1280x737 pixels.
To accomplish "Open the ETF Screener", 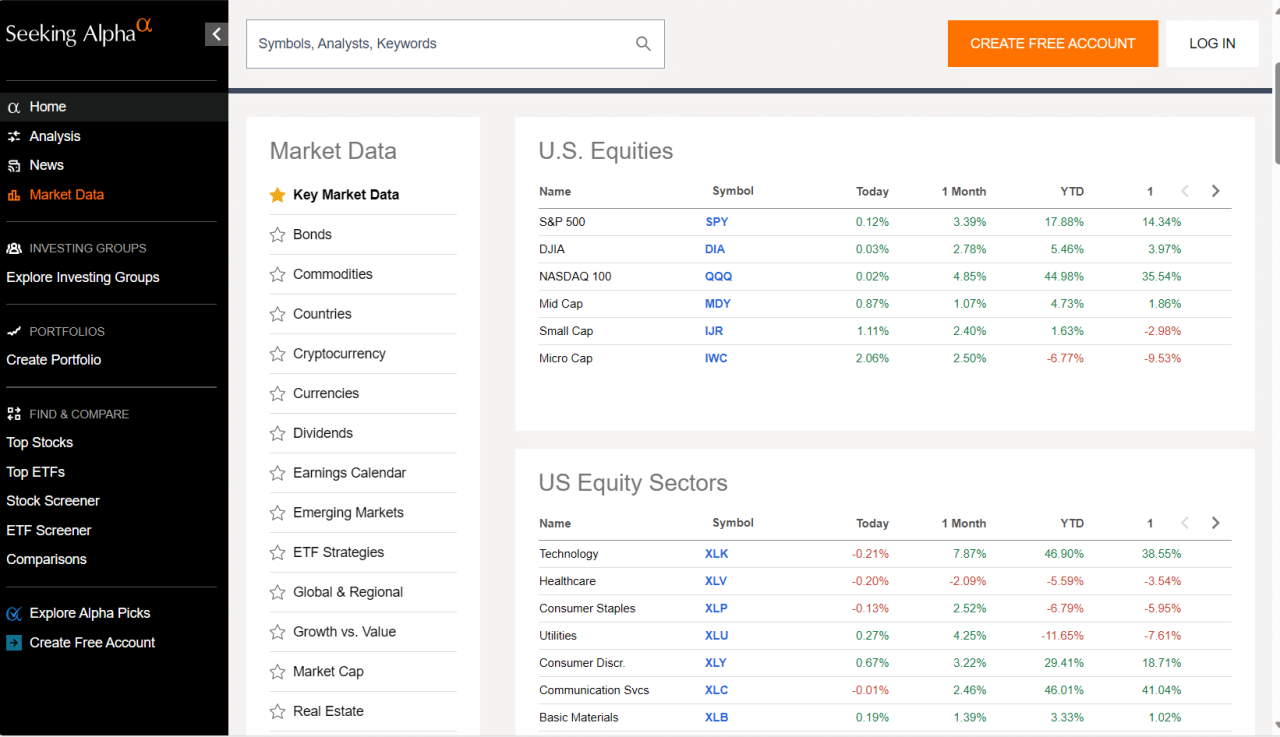I will pyautogui.click(x=49, y=530).
